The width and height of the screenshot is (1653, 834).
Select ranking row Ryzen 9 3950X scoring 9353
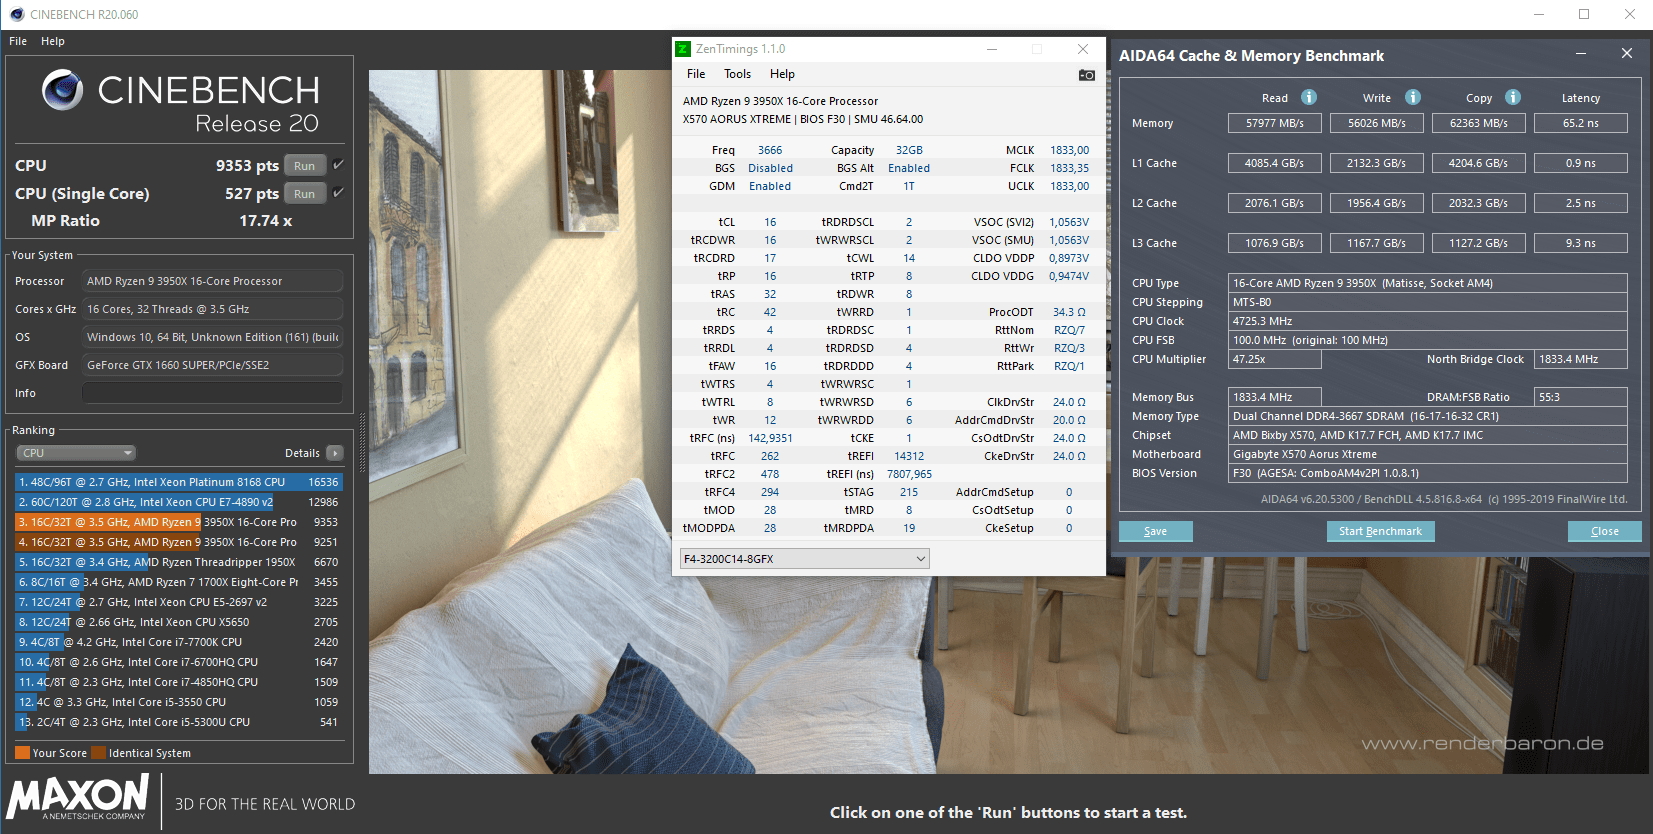click(x=178, y=522)
